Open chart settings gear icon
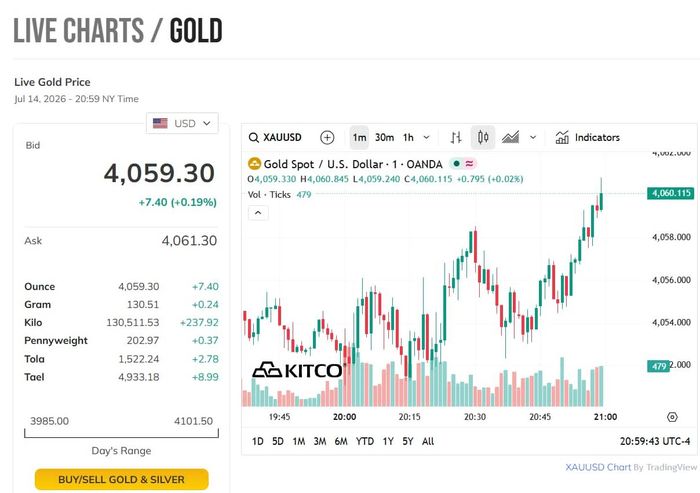The height and width of the screenshot is (493, 700). click(x=672, y=417)
